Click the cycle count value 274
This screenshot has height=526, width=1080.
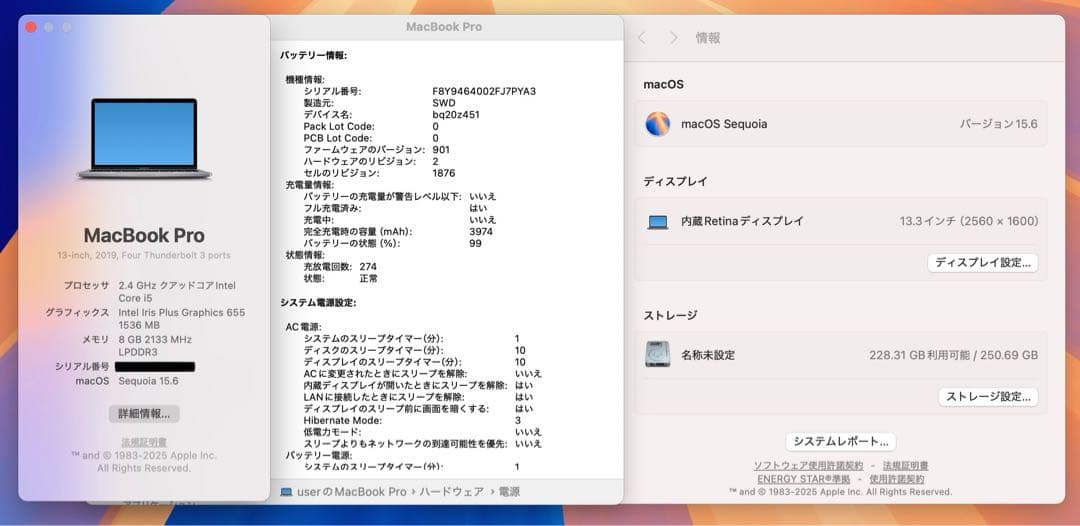click(368, 267)
